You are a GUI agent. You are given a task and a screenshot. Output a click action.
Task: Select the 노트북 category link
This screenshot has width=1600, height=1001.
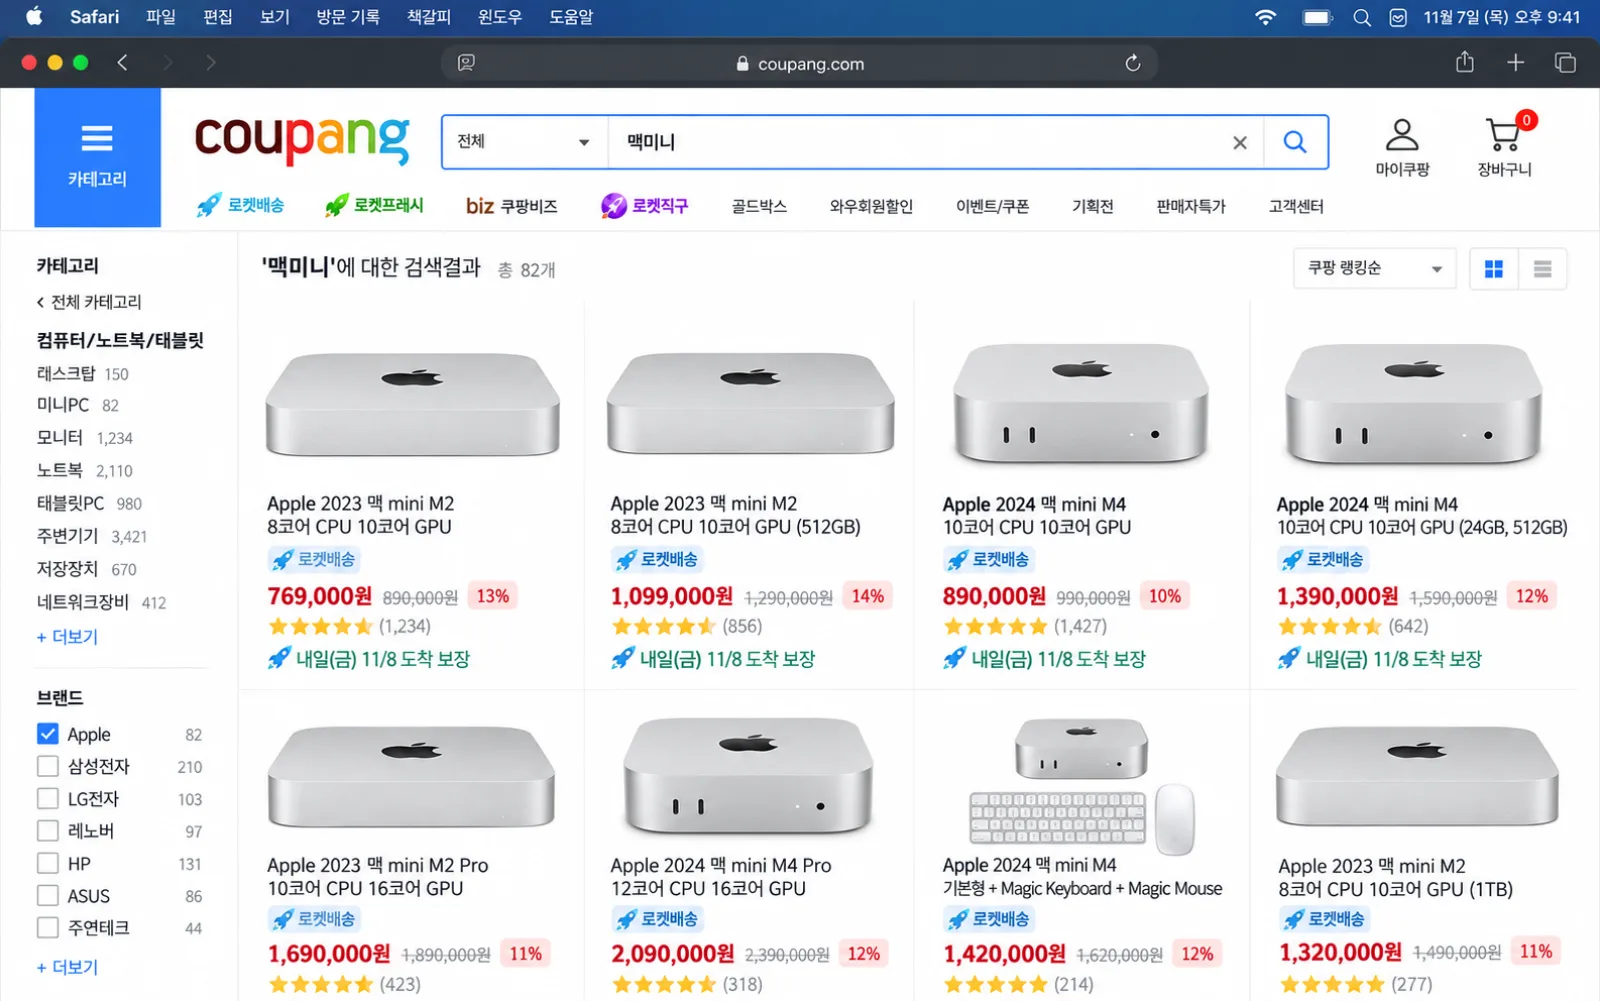60,470
